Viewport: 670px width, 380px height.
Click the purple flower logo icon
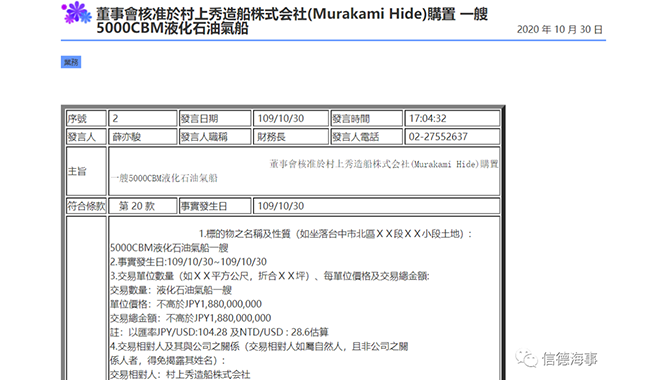[76, 13]
